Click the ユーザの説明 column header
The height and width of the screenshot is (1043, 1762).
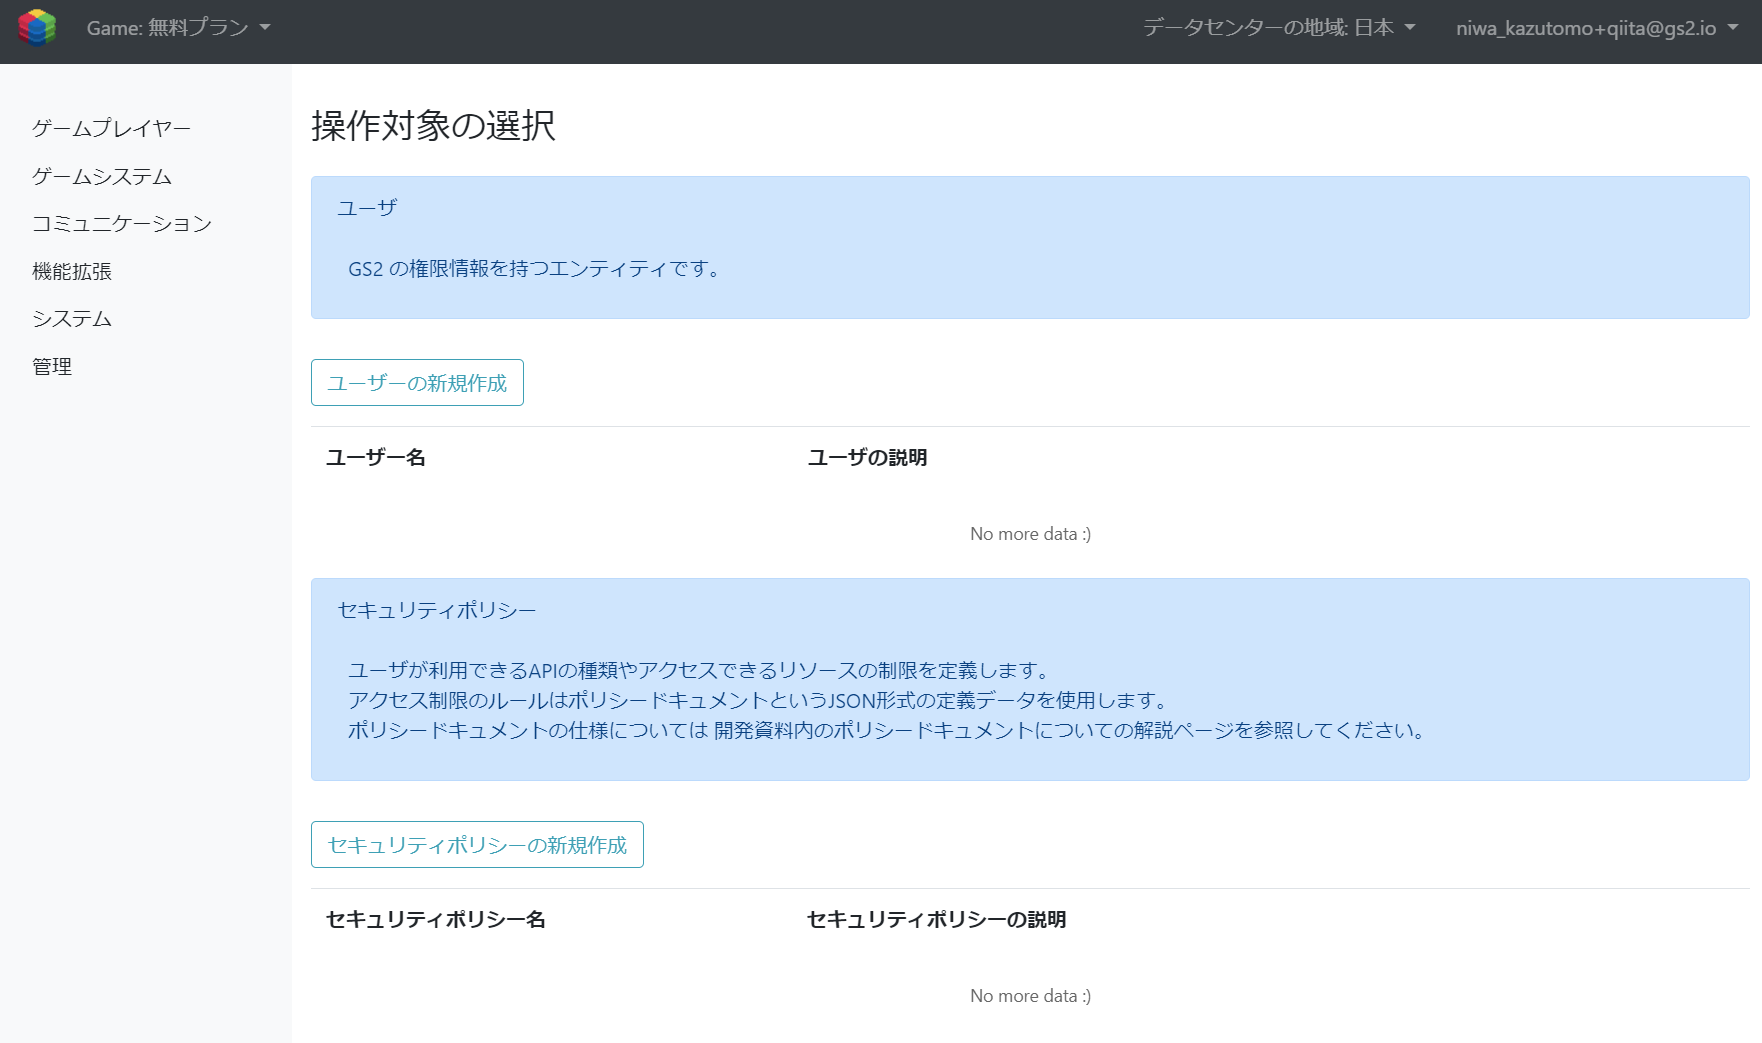867,457
